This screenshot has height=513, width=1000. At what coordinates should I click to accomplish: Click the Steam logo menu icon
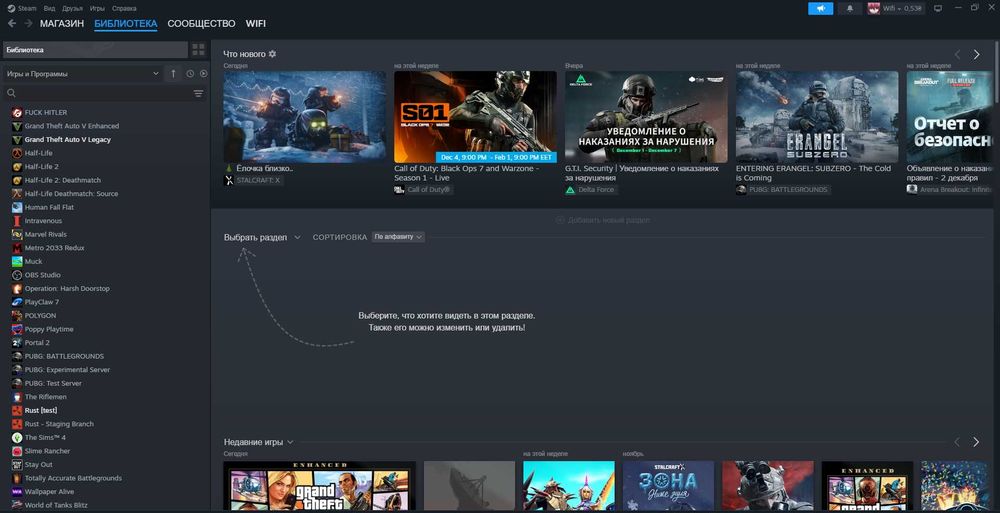[11, 8]
